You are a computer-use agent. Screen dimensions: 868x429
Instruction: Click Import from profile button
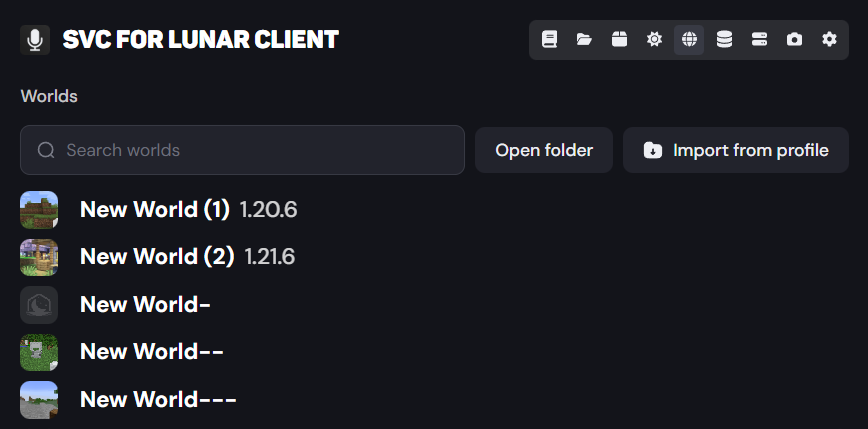tap(736, 150)
